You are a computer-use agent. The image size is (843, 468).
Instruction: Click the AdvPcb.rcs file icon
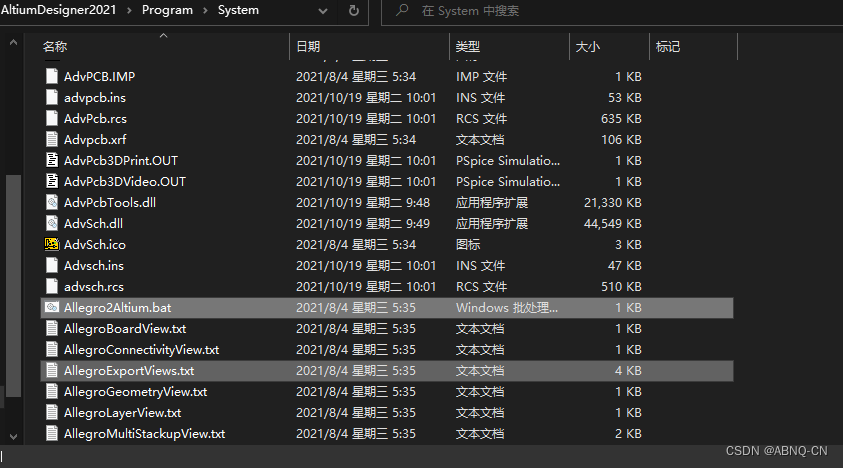[x=52, y=118]
